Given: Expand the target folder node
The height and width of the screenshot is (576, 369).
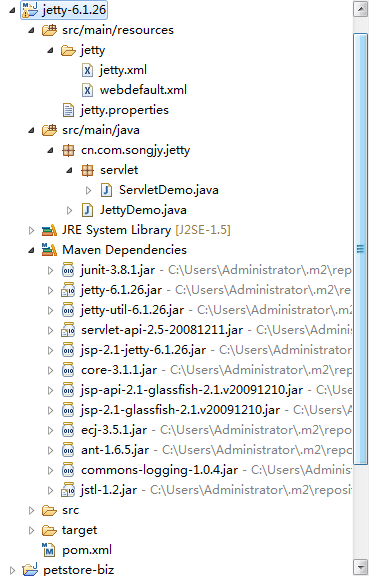Looking at the screenshot, I should (31, 530).
